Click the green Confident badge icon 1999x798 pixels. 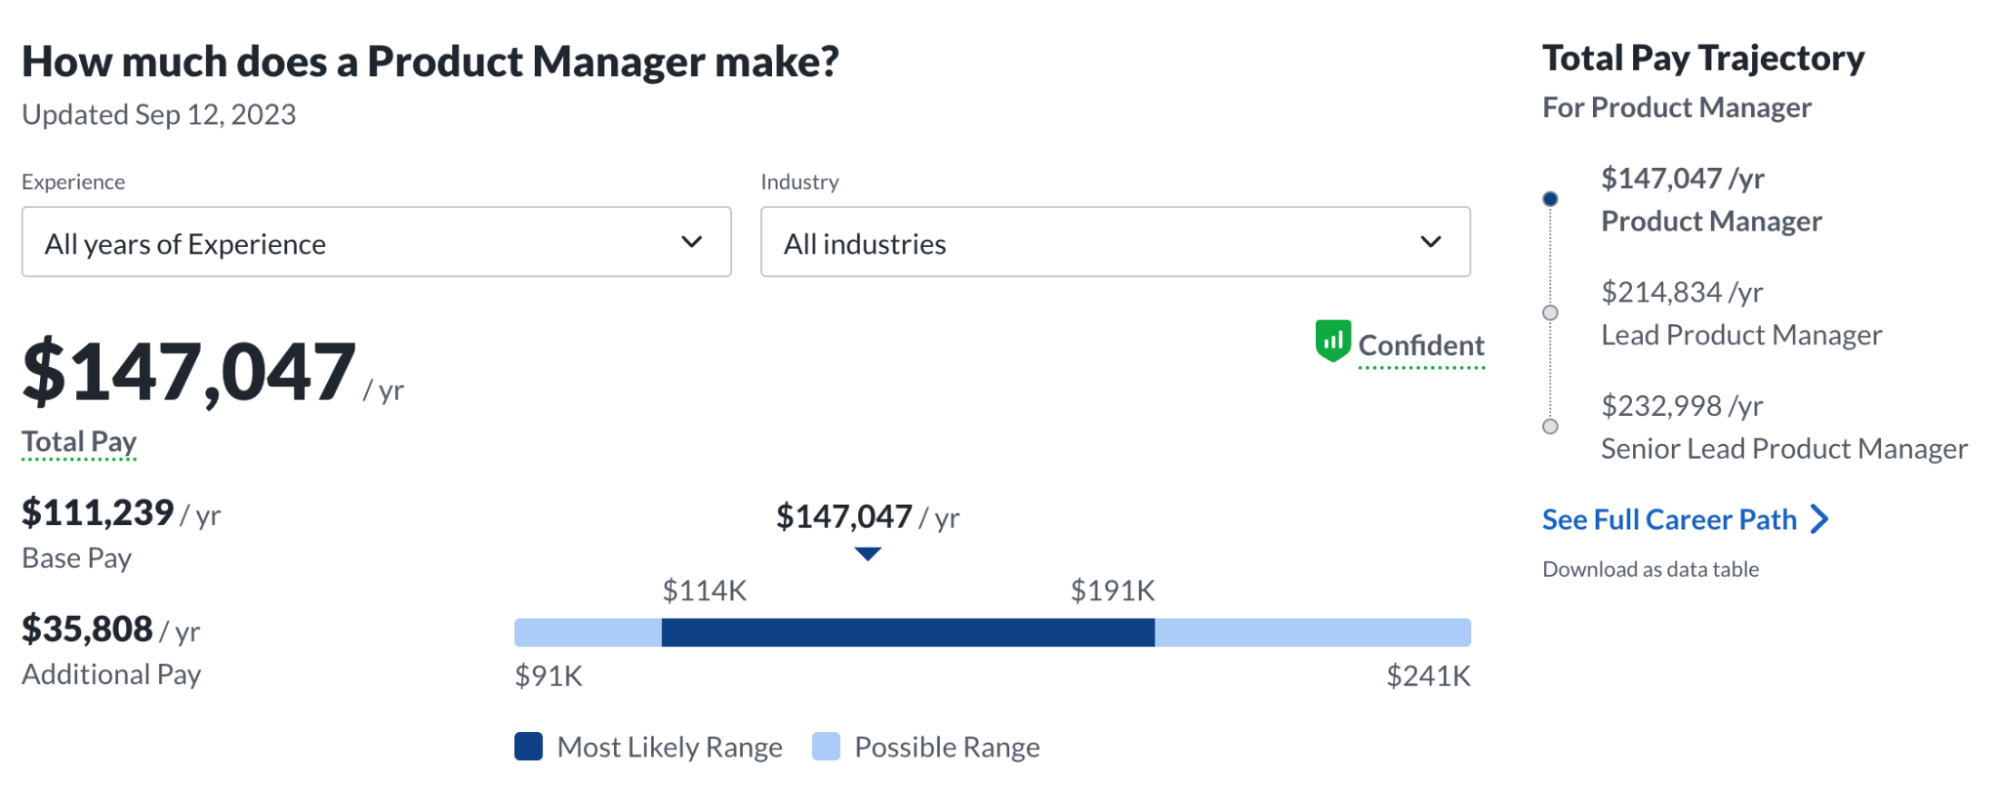pyautogui.click(x=1332, y=342)
